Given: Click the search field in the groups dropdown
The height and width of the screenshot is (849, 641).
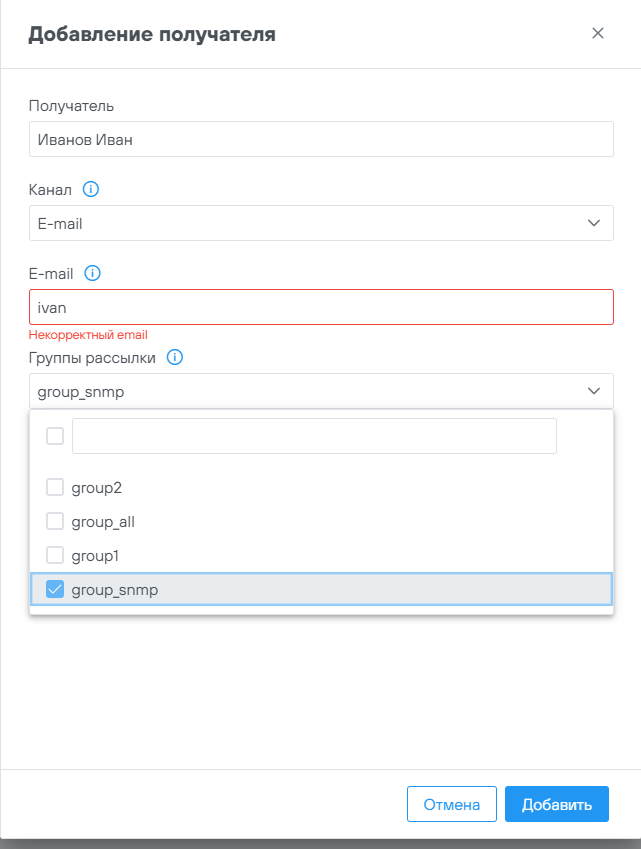Looking at the screenshot, I should (314, 436).
